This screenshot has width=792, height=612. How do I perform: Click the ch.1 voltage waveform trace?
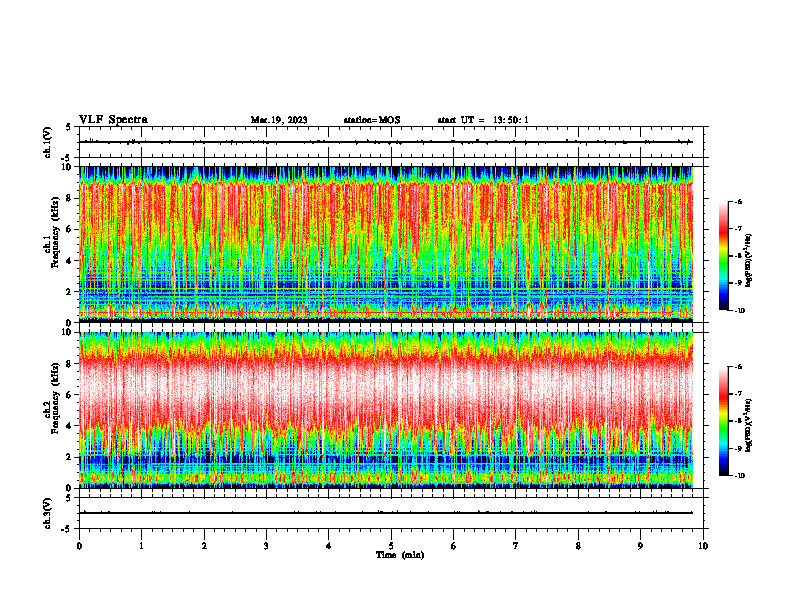(x=386, y=142)
